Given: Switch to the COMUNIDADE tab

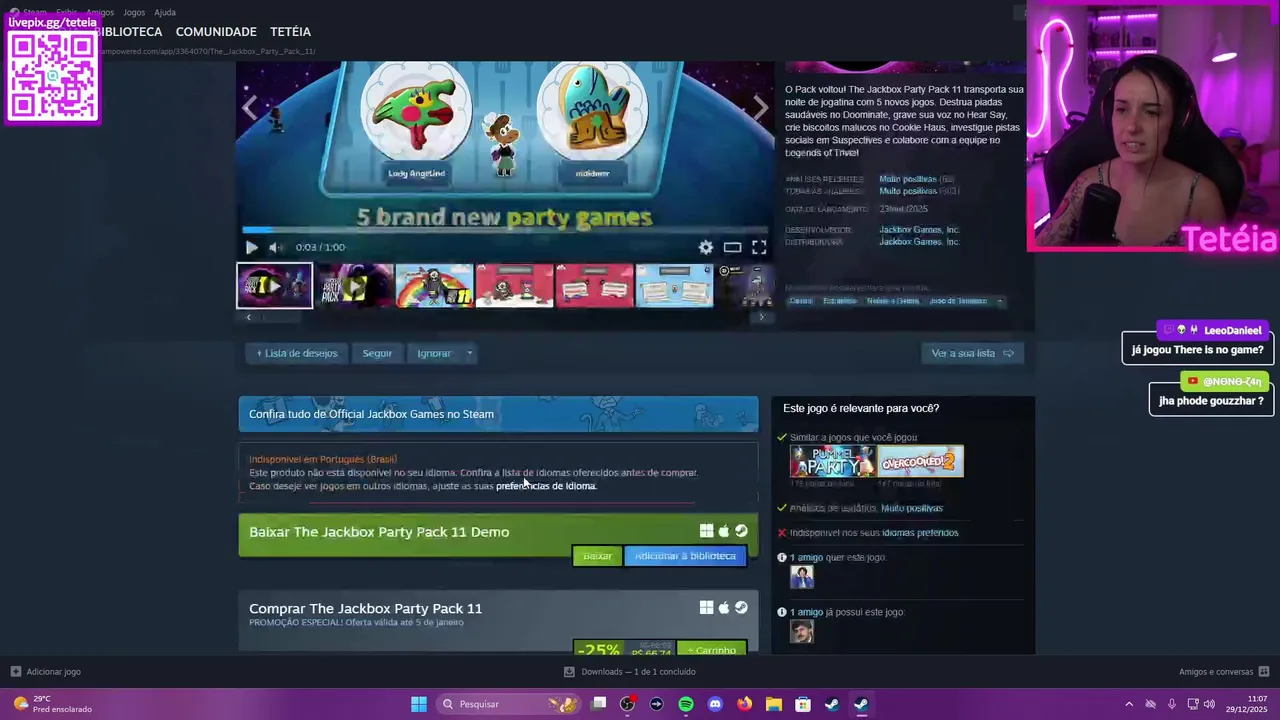Looking at the screenshot, I should (216, 32).
